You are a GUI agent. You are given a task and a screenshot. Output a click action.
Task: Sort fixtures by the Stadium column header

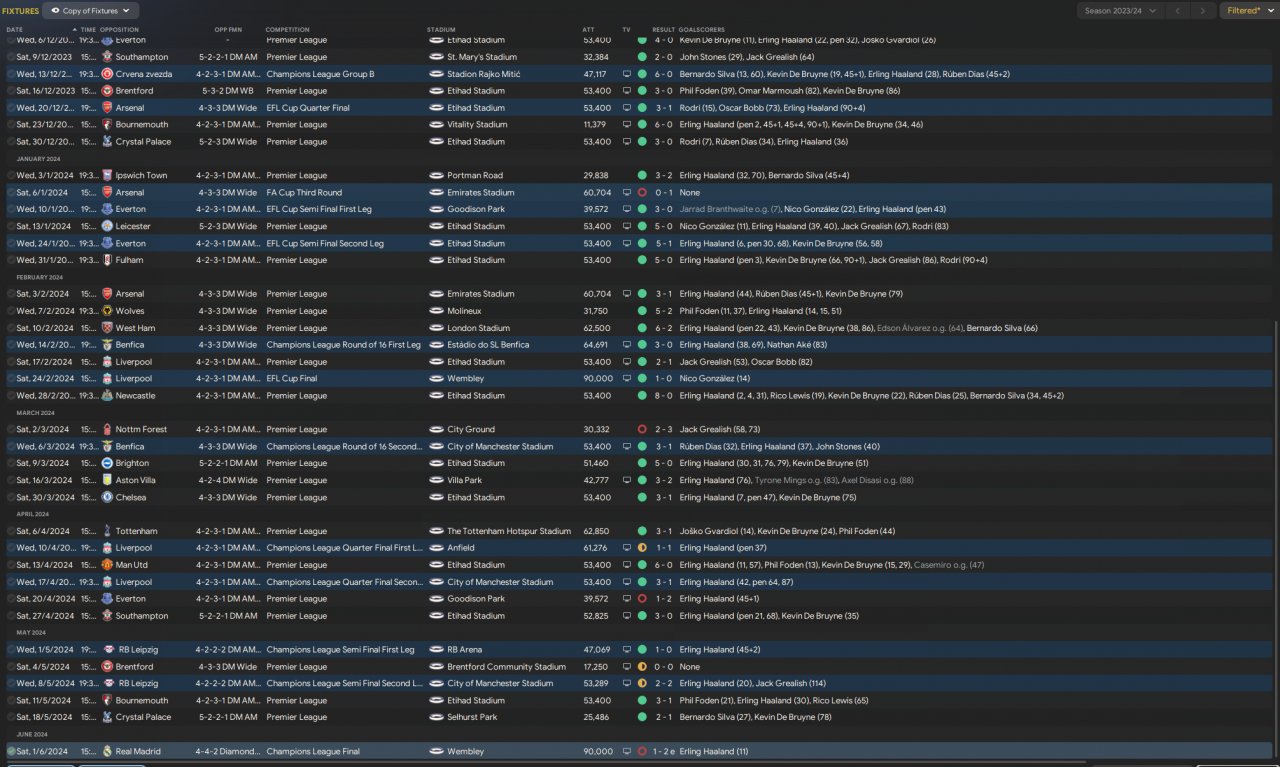click(x=441, y=30)
